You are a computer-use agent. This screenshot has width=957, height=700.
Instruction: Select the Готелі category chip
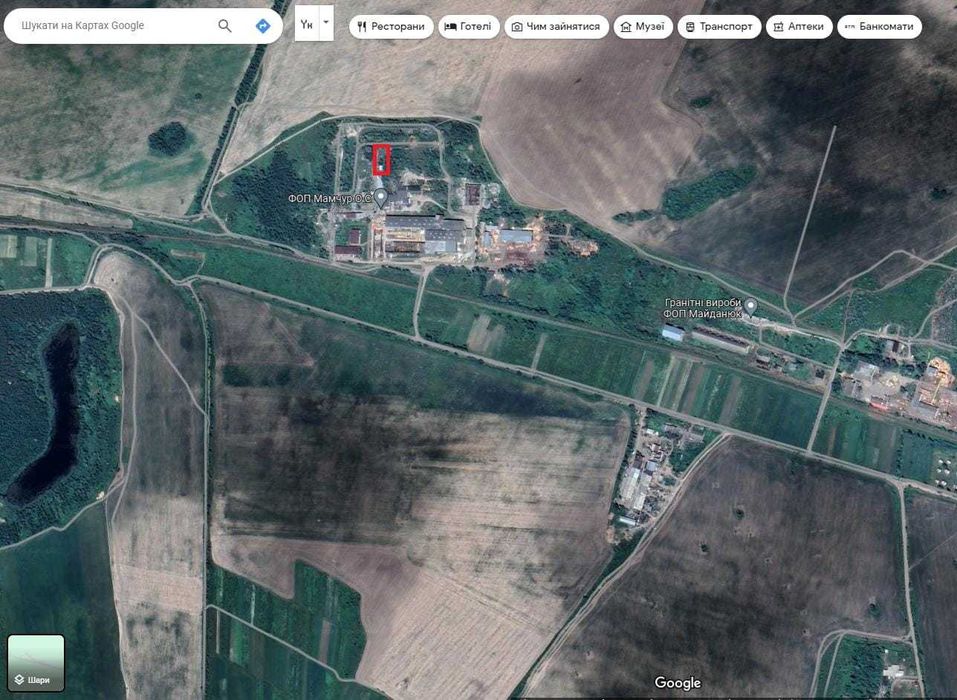(469, 27)
